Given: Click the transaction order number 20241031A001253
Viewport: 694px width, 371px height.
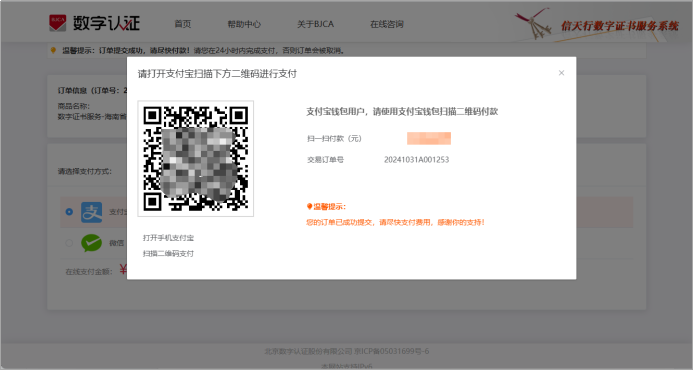Looking at the screenshot, I should click(x=416, y=160).
